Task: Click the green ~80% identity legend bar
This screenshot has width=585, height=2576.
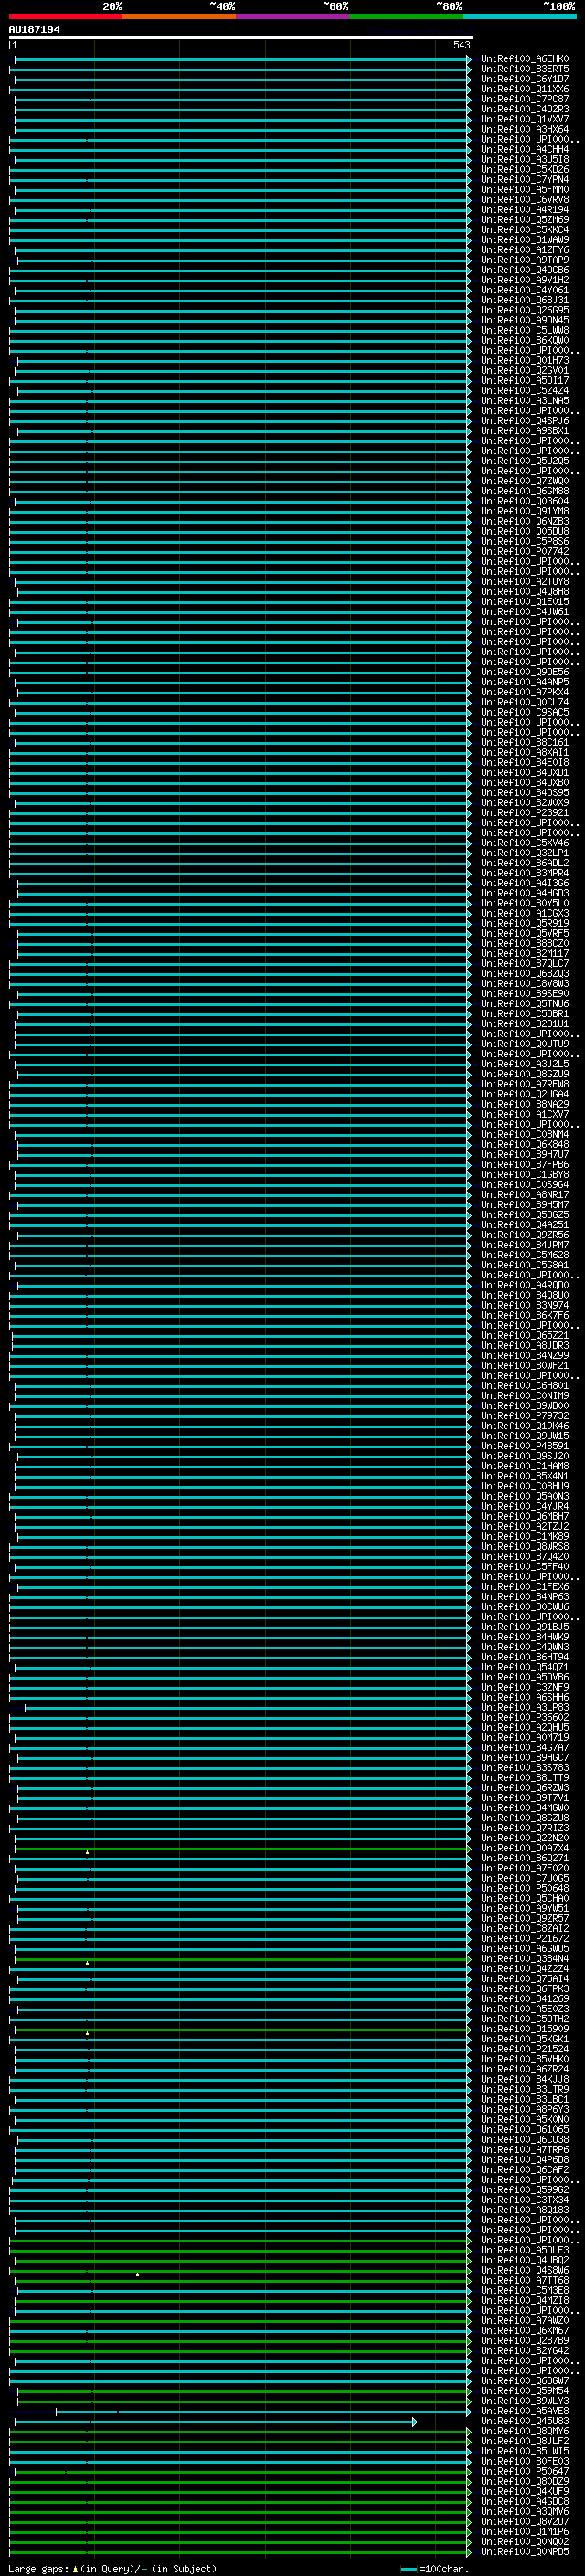Action: pyautogui.click(x=406, y=16)
